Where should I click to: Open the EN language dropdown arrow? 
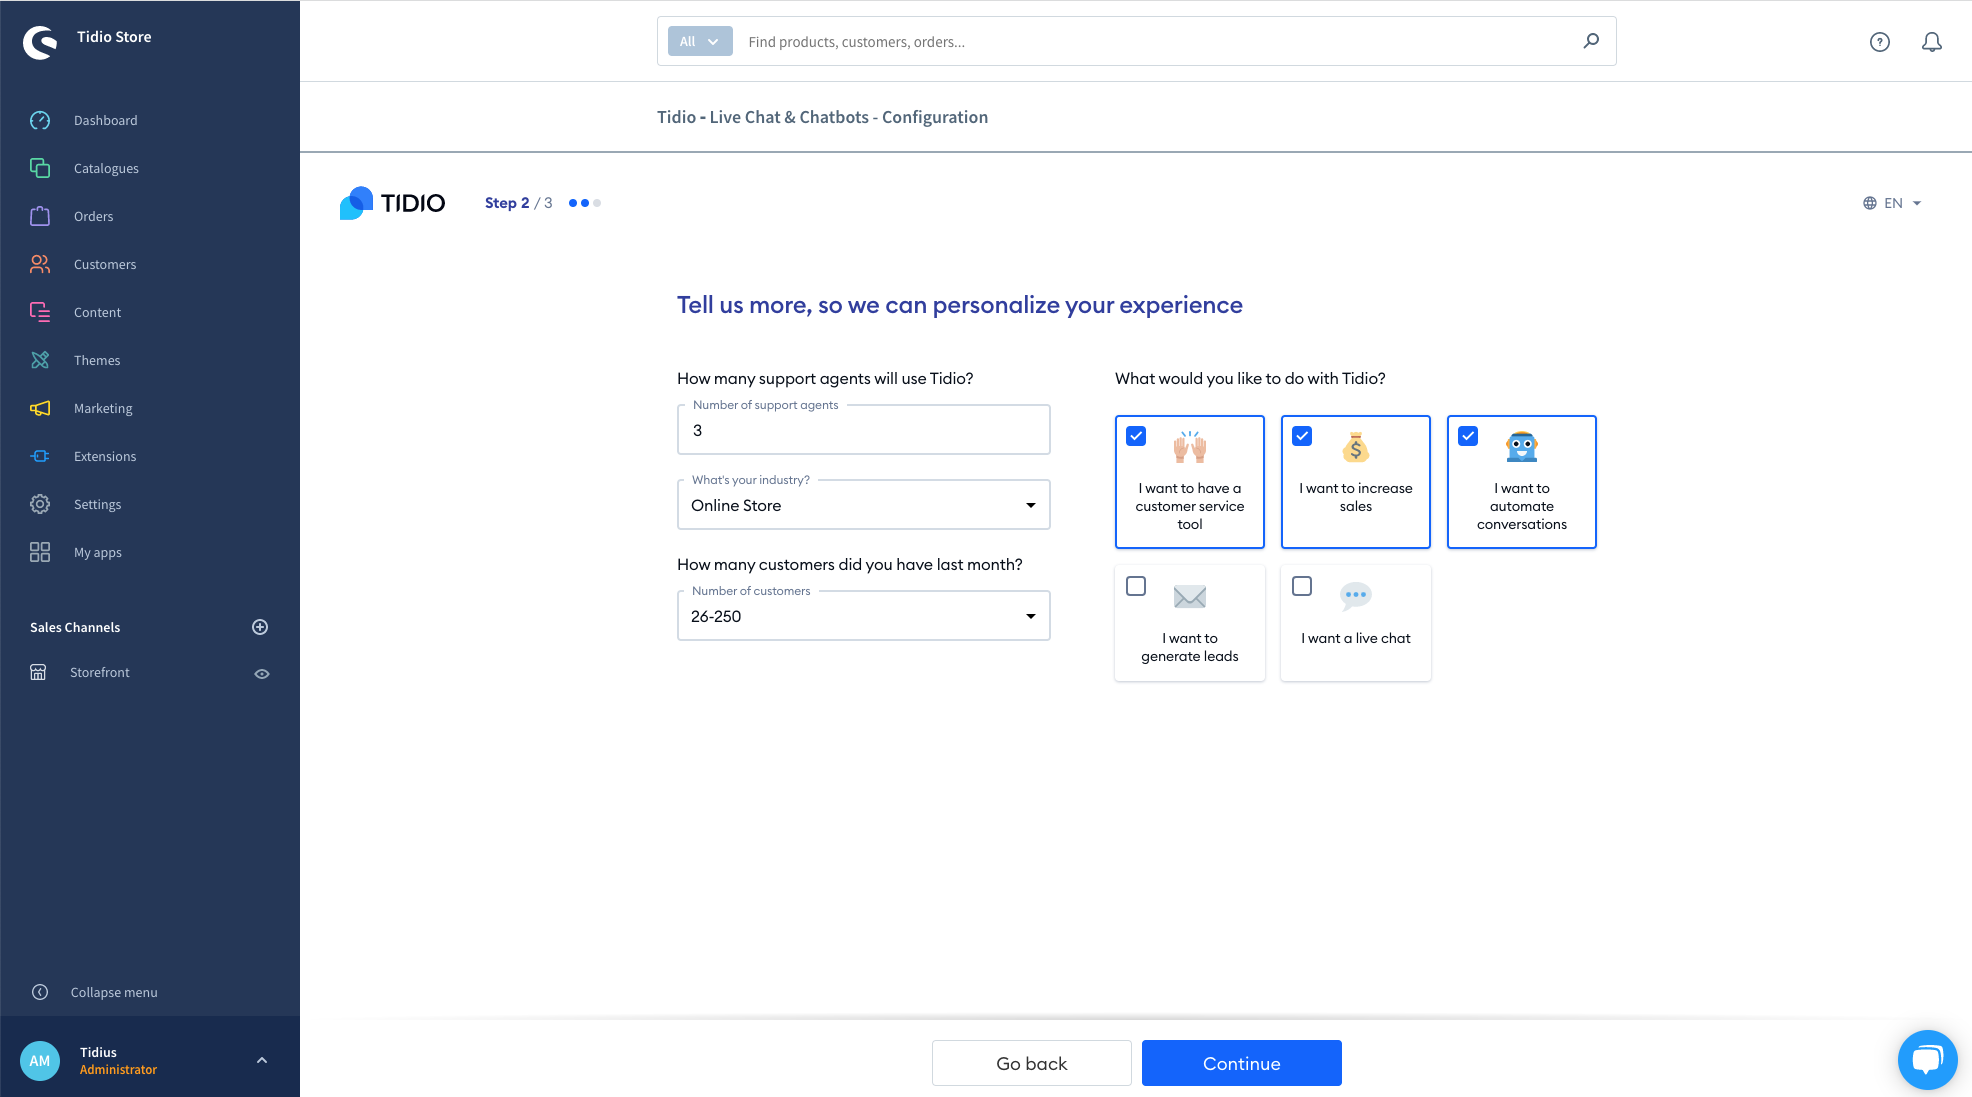pyautogui.click(x=1917, y=203)
